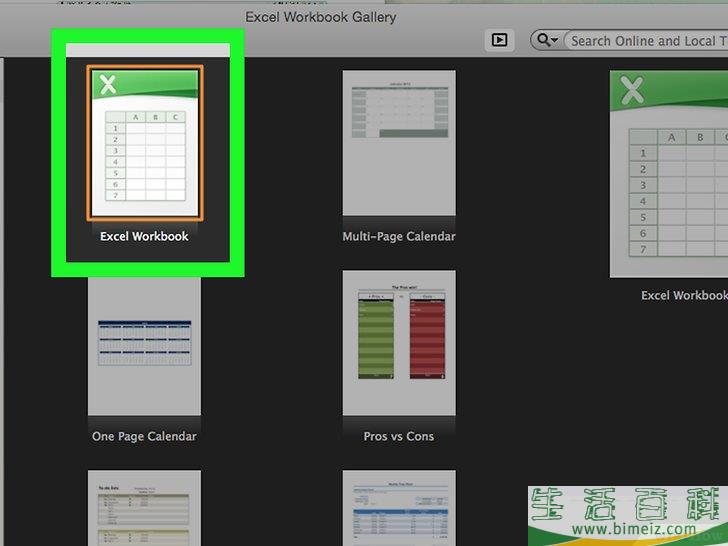This screenshot has height=546, width=728.
Task: Click the slideshow play icon in toolbar
Action: [x=499, y=40]
